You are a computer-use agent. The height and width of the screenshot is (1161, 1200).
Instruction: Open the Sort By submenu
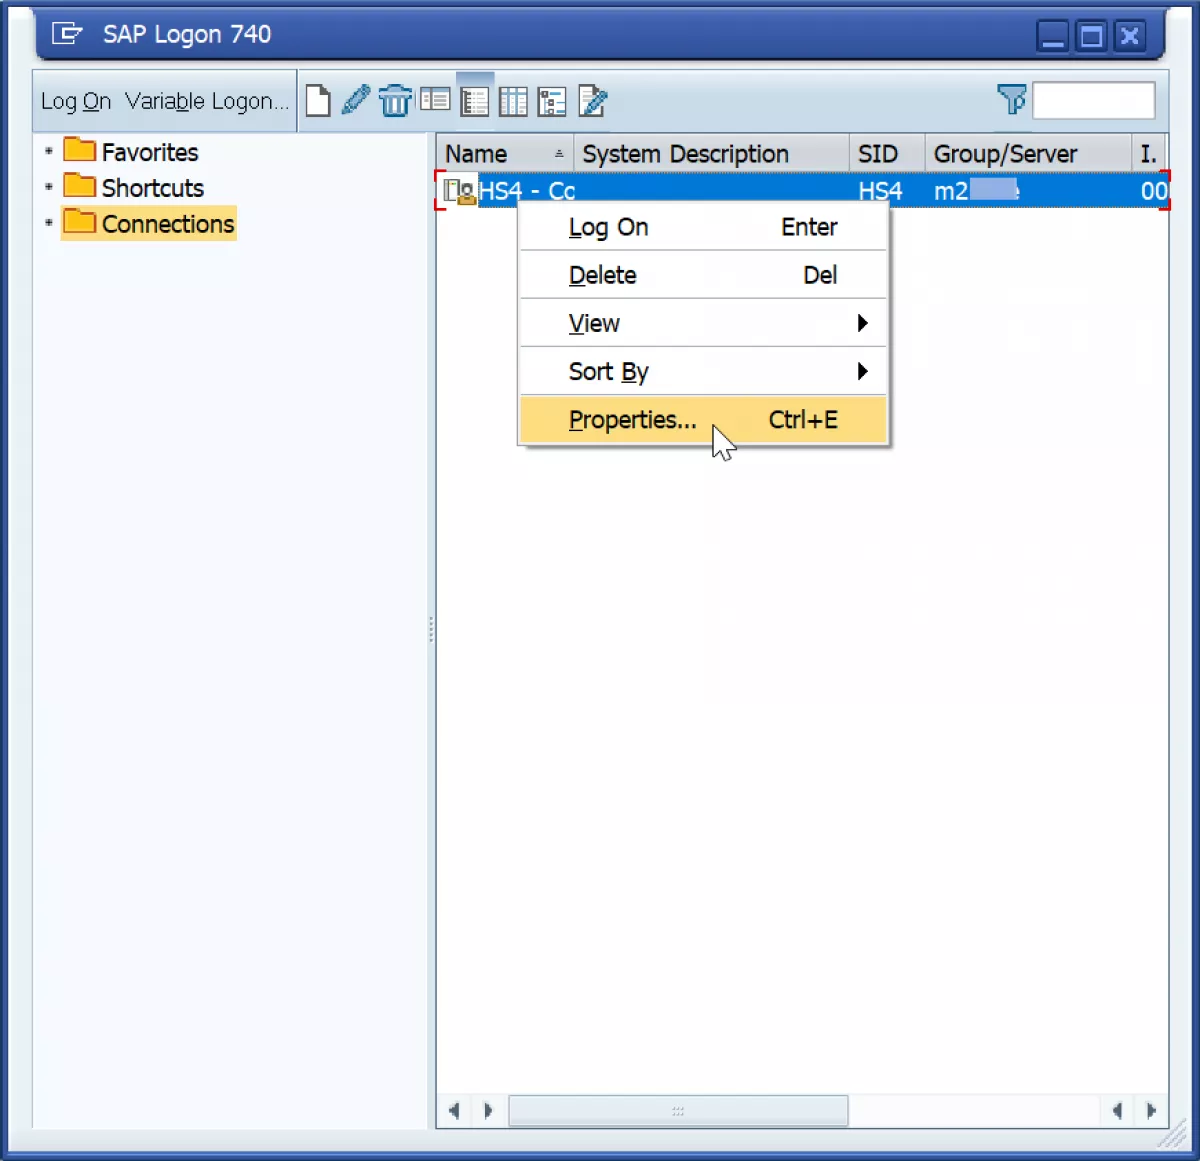click(703, 371)
